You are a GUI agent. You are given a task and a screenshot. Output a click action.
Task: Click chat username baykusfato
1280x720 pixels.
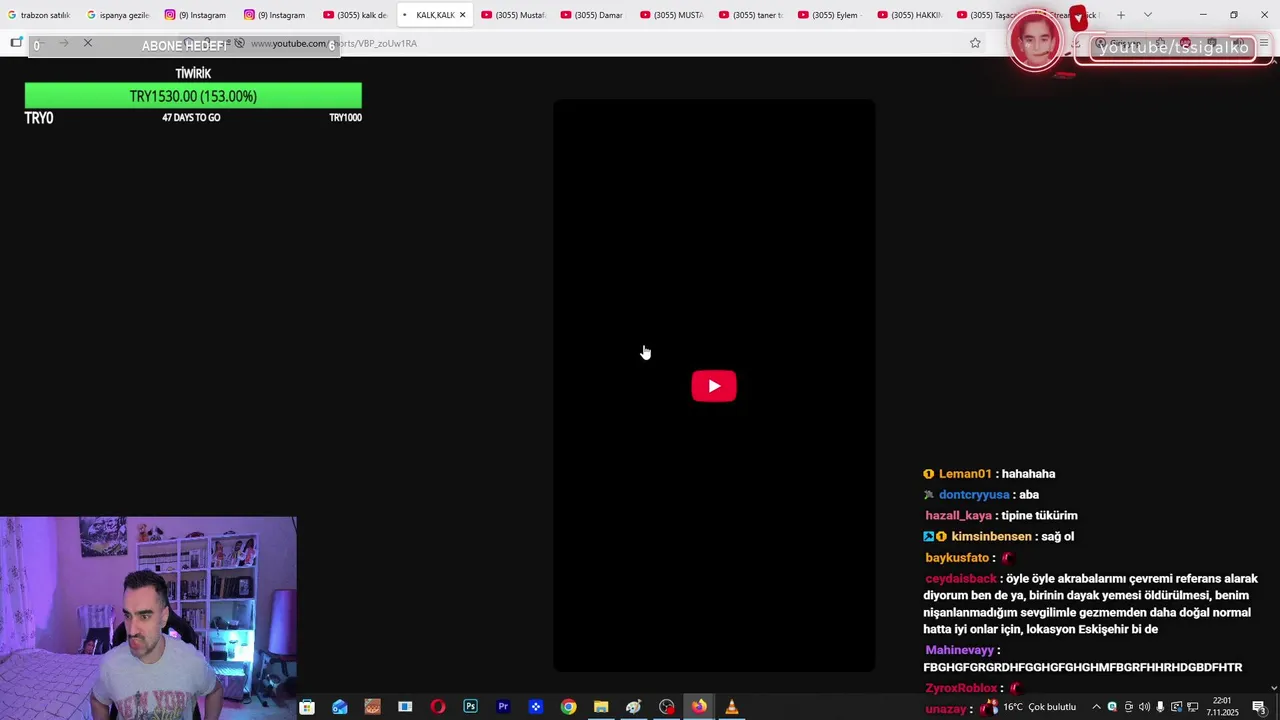point(957,558)
